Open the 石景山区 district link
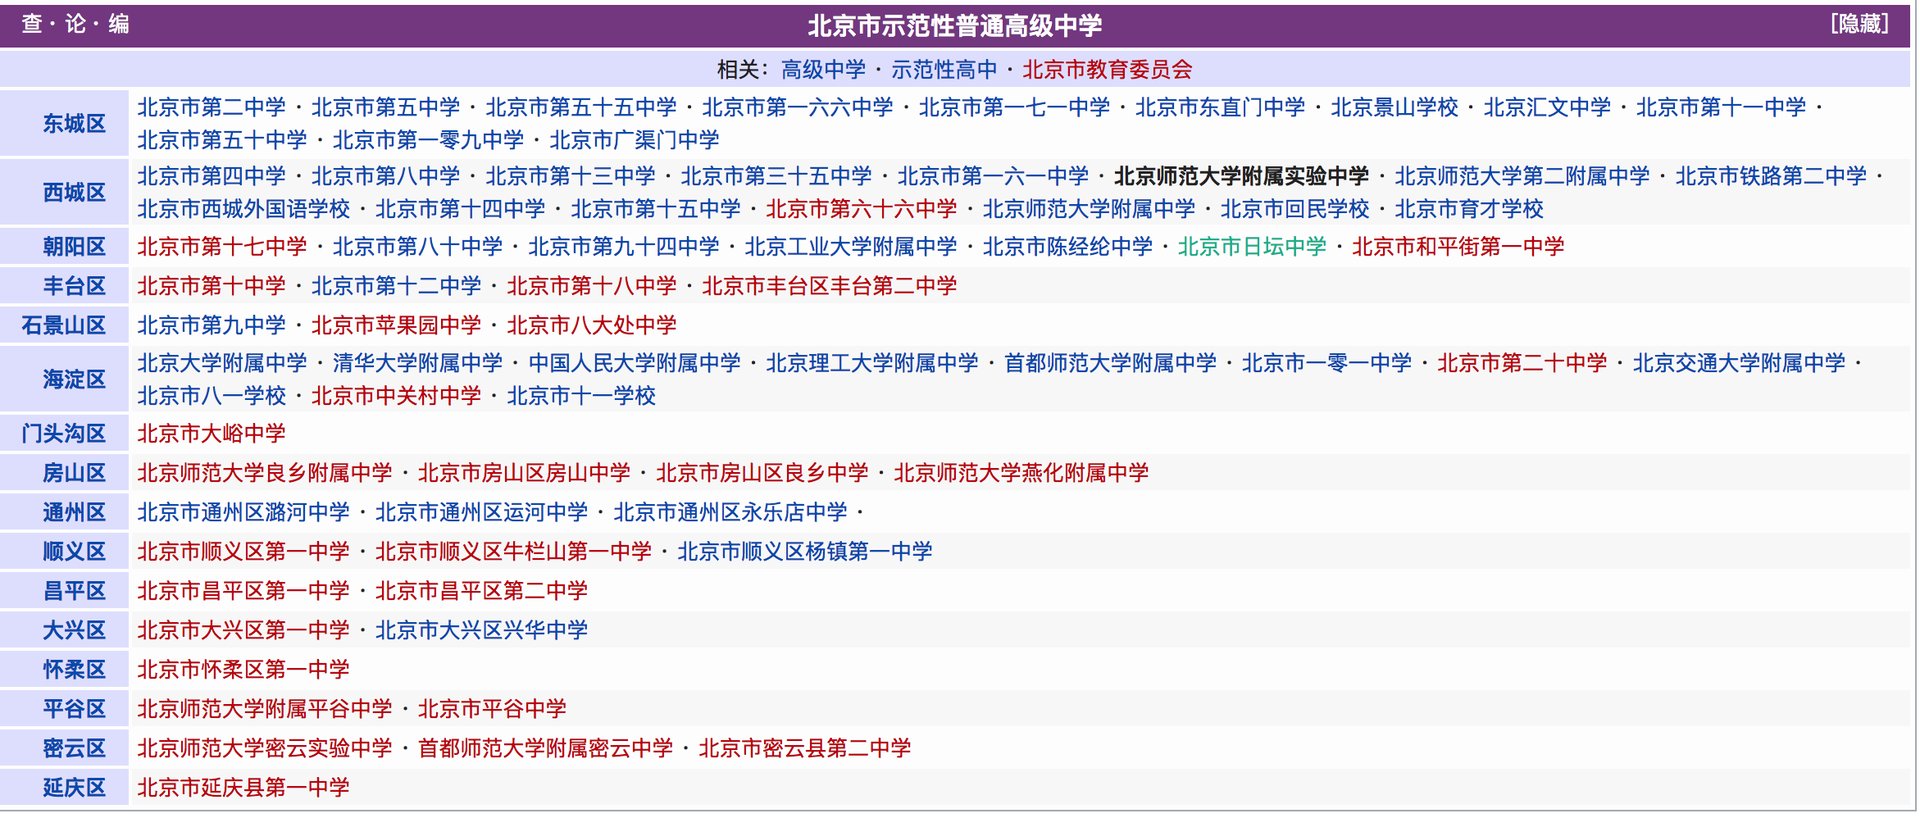Viewport: 1920px width, 818px height. [x=63, y=325]
